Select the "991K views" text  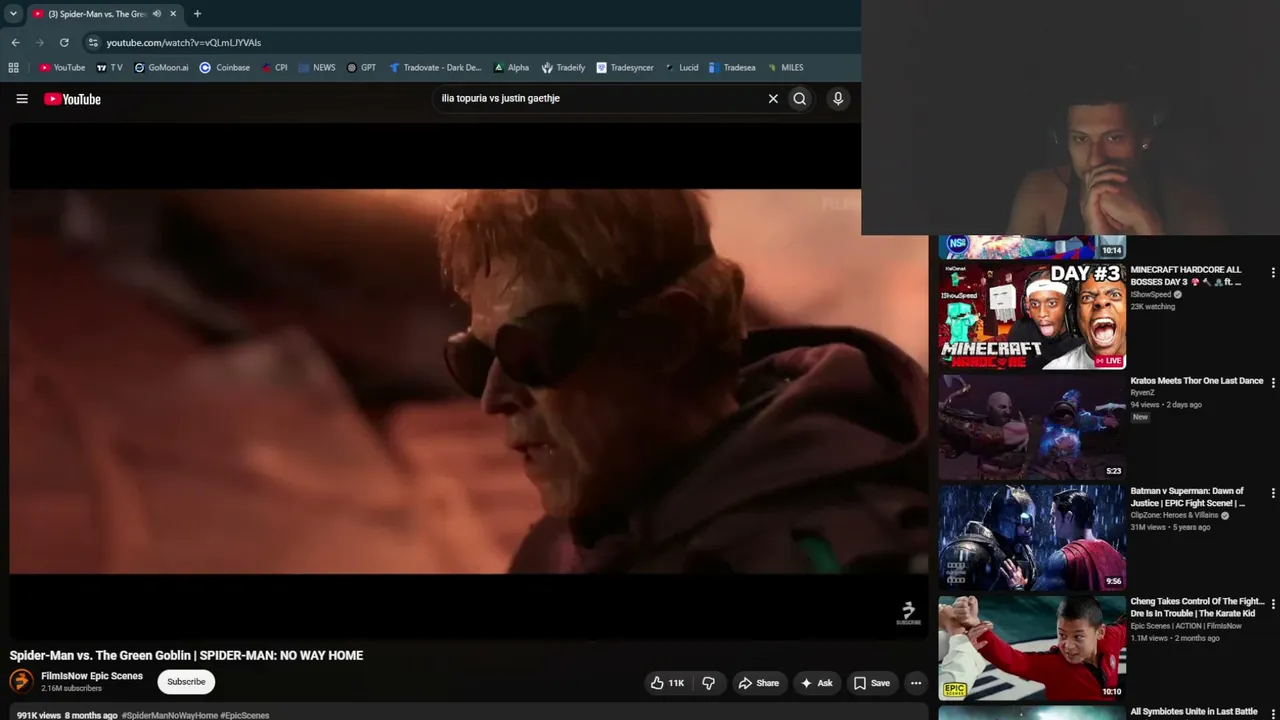[x=39, y=715]
